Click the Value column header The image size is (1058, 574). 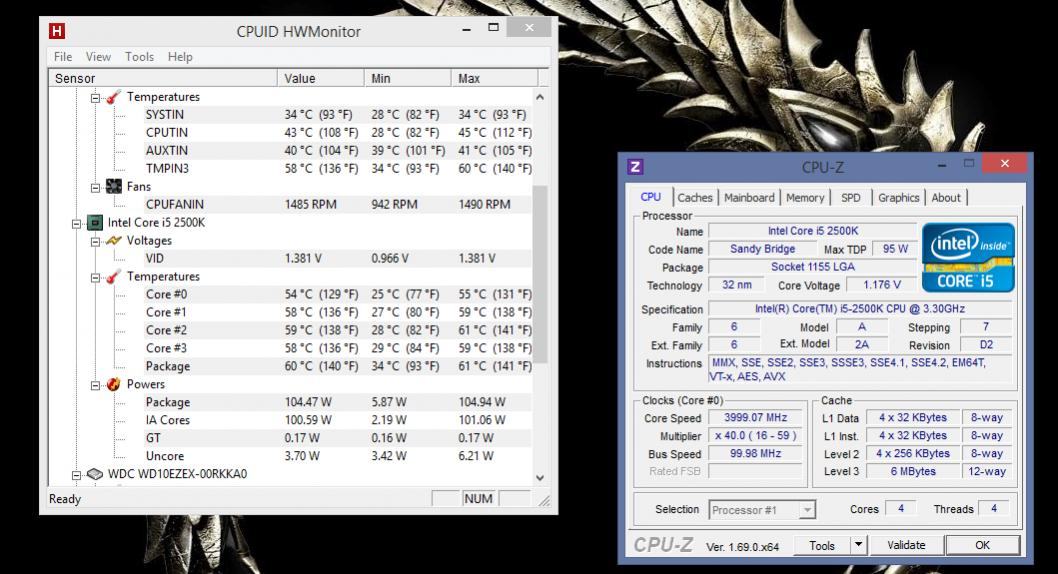point(321,78)
